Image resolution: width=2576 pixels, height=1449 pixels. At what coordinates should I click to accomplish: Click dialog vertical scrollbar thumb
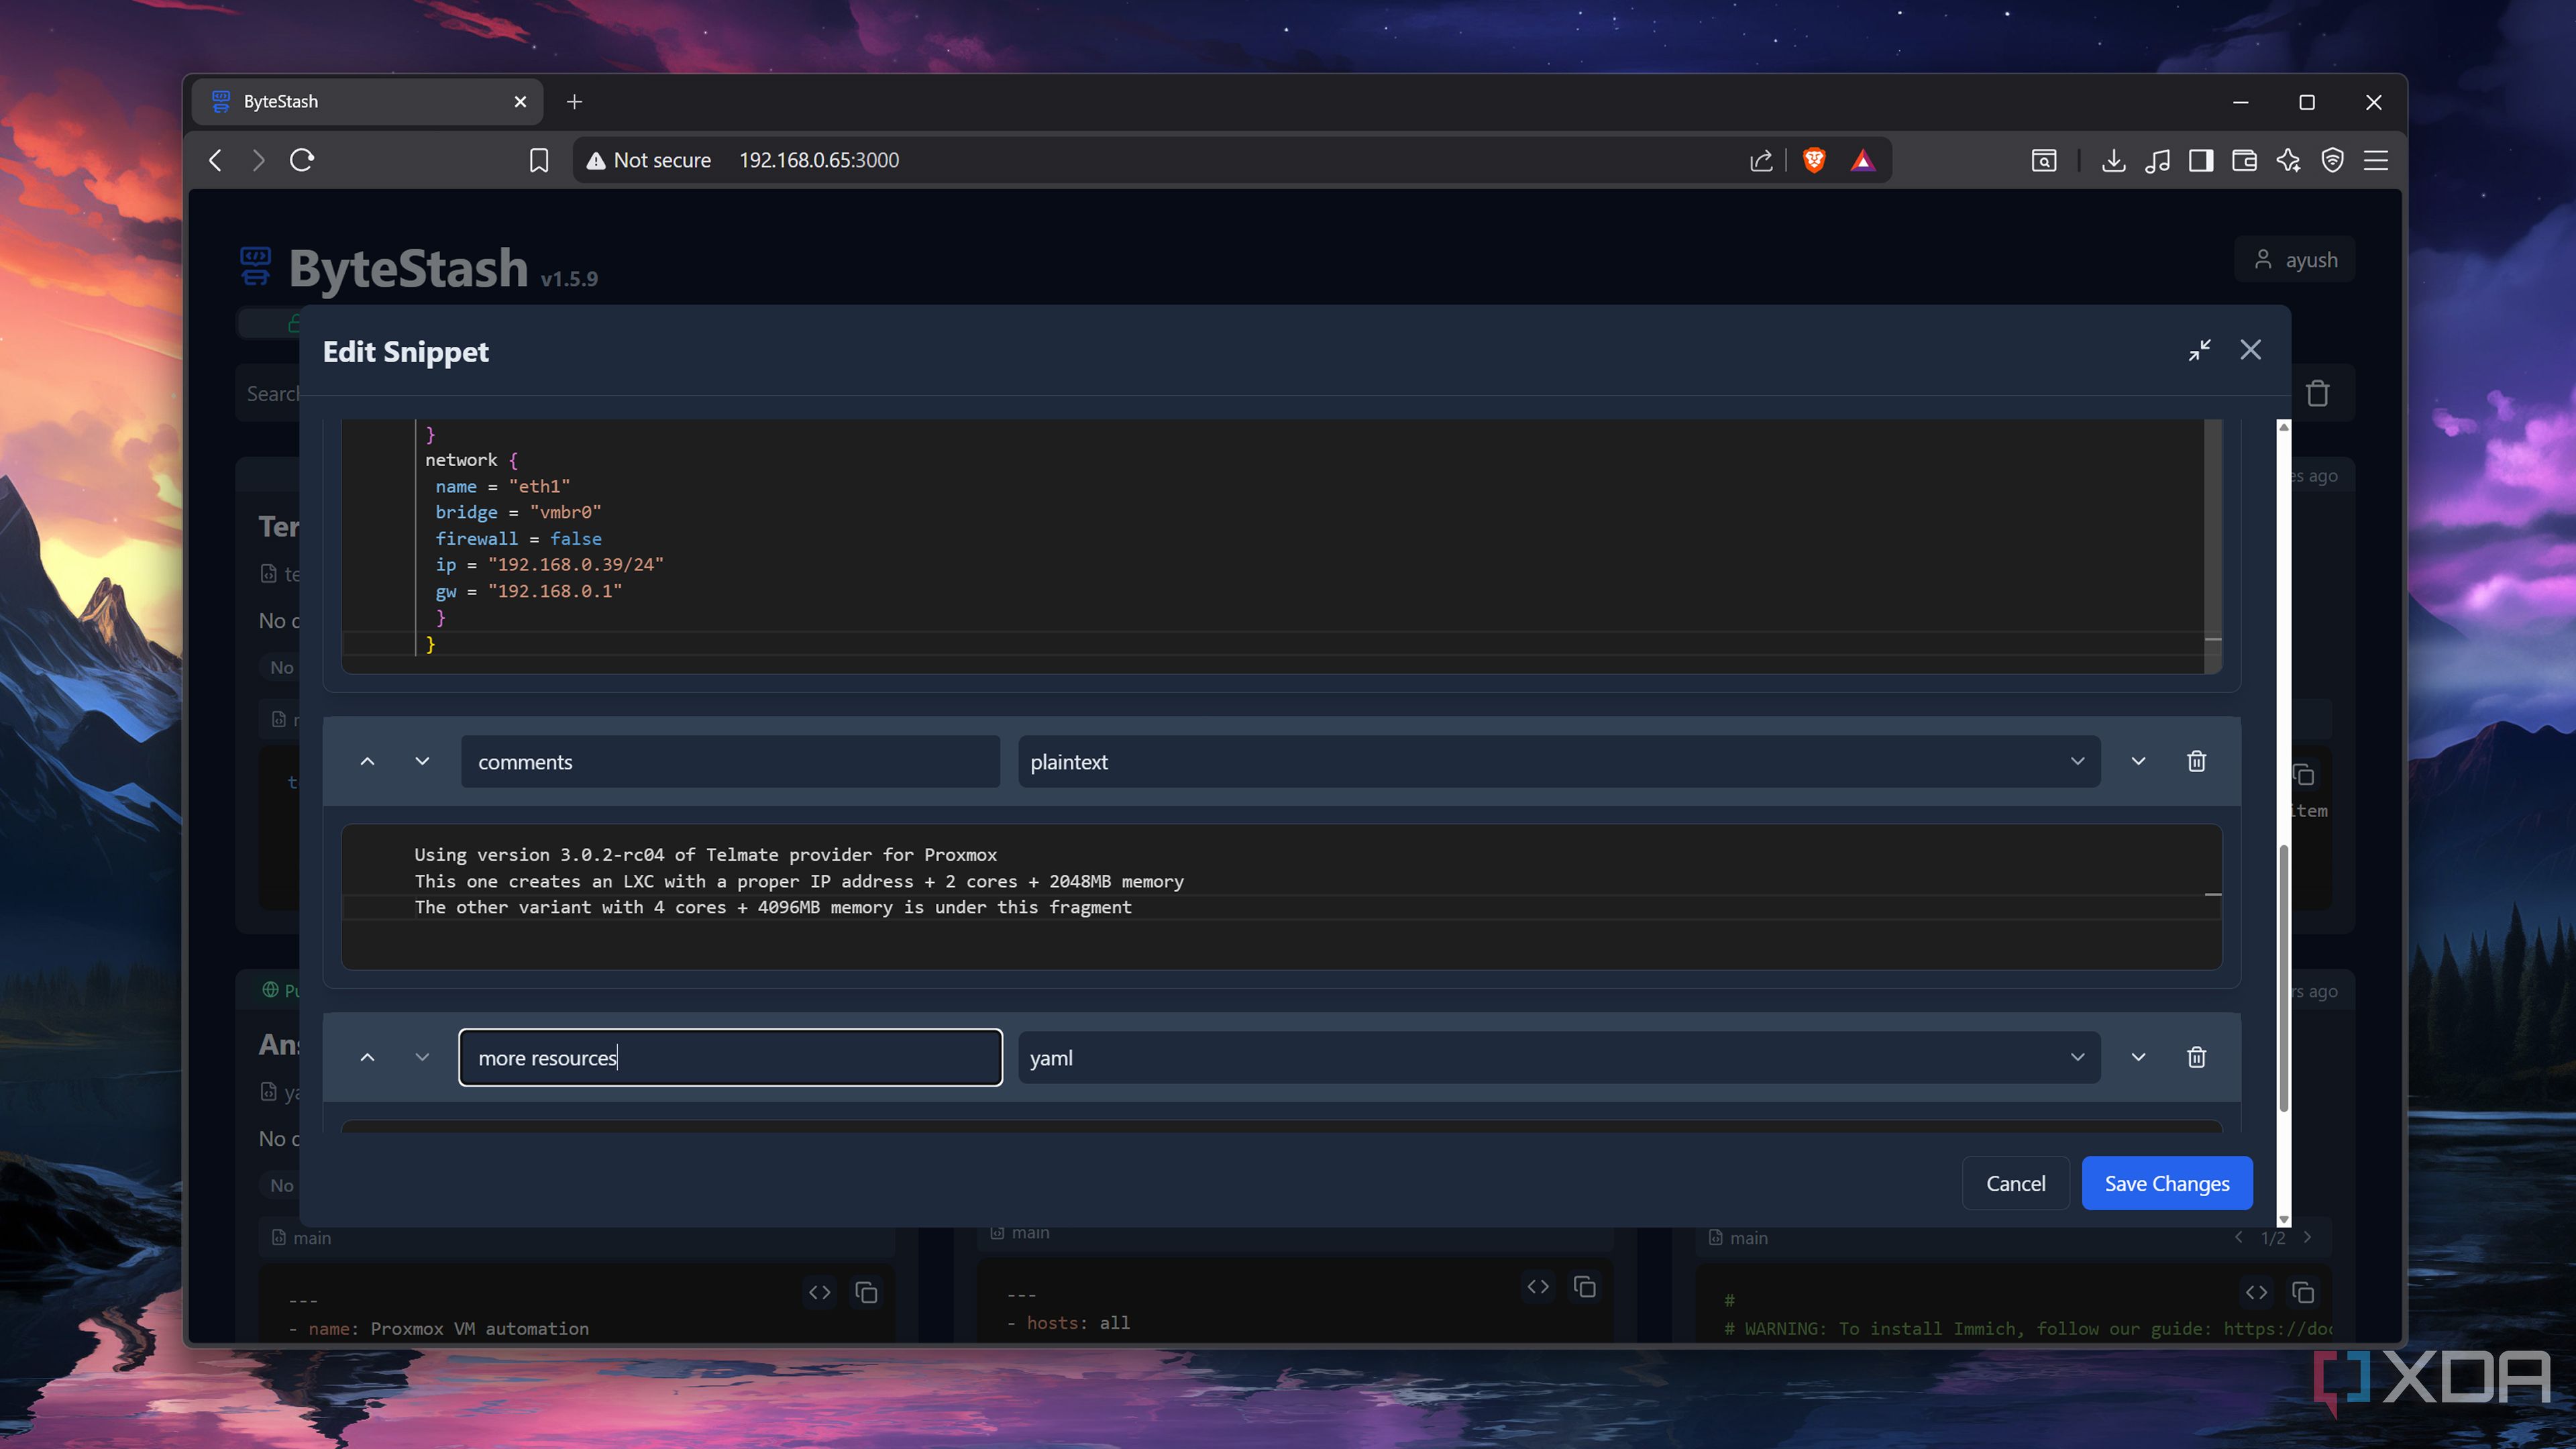point(2283,978)
